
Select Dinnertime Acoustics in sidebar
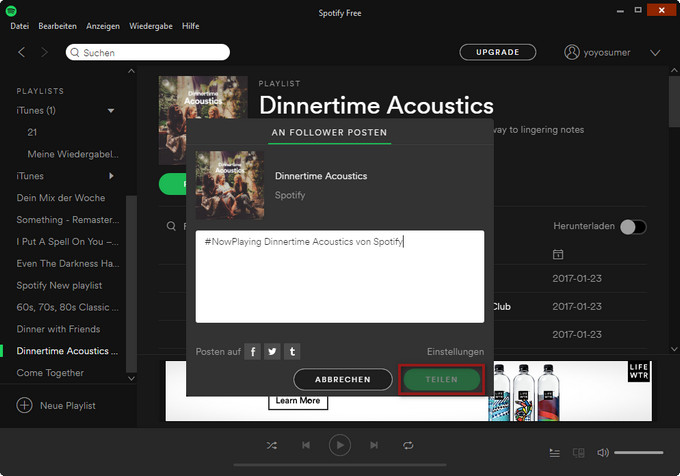click(x=67, y=351)
